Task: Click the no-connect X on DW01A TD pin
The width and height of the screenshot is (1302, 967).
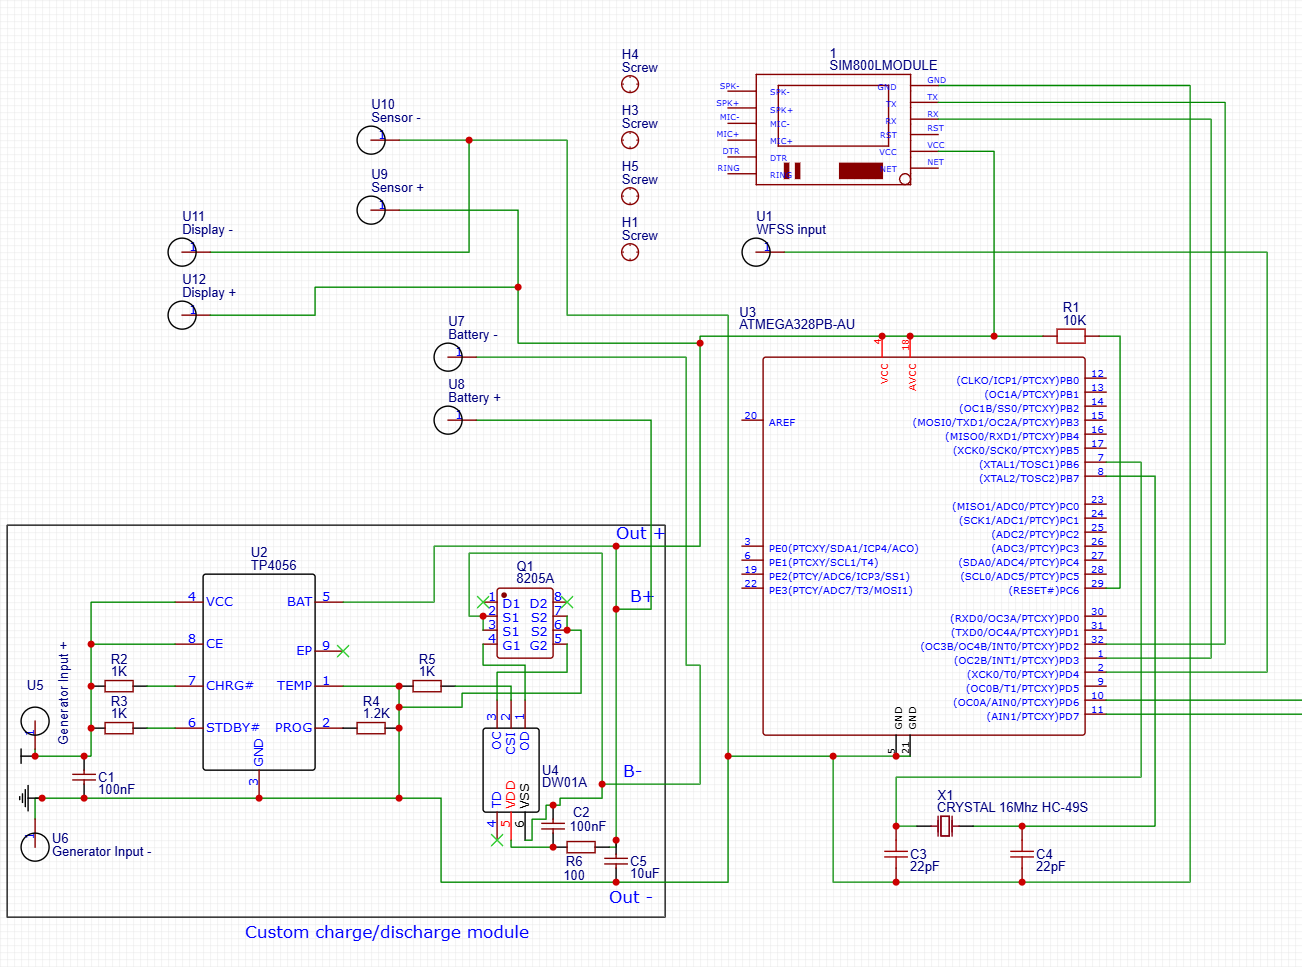Action: pos(497,840)
